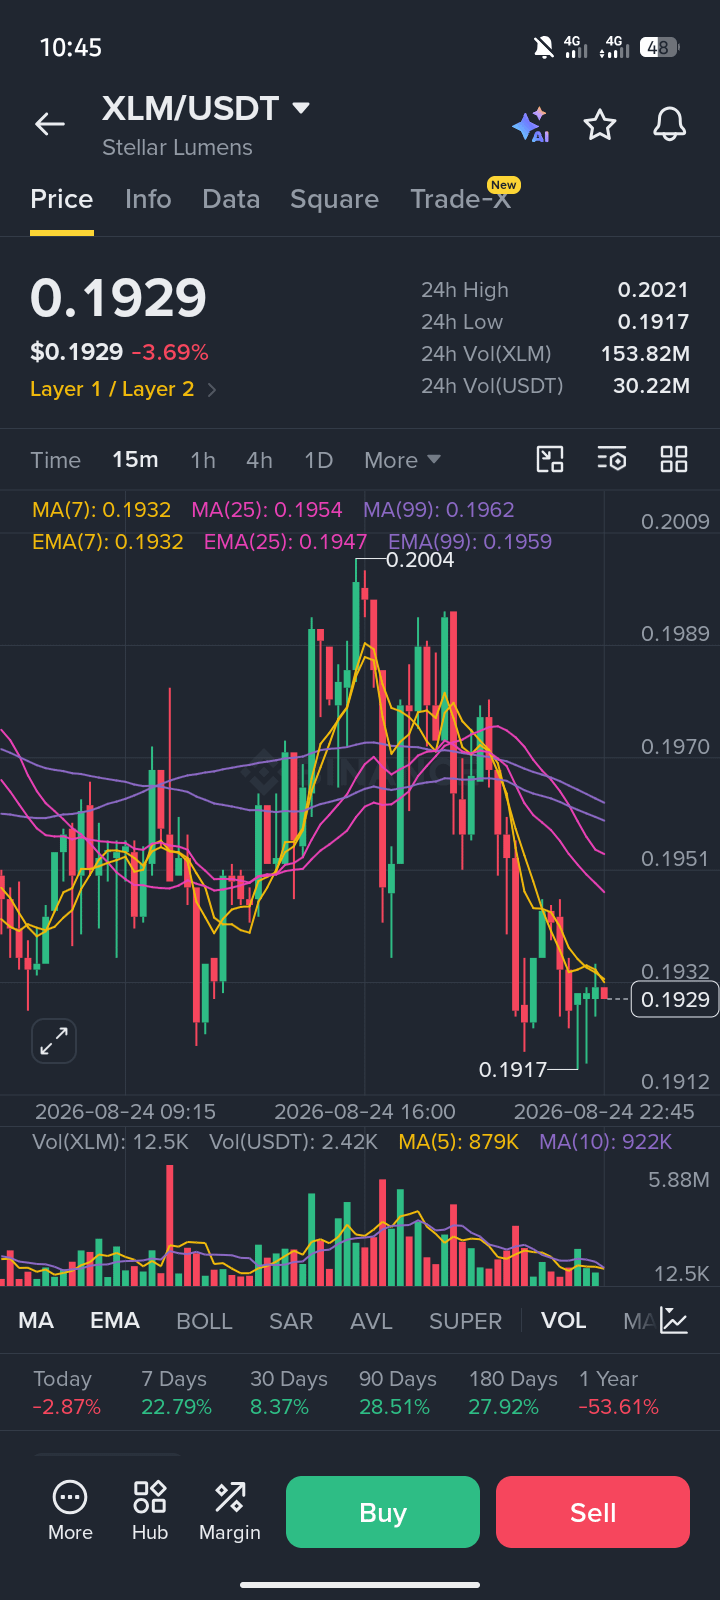Select the Time chart interval
This screenshot has height=1600, width=720.
[x=55, y=460]
